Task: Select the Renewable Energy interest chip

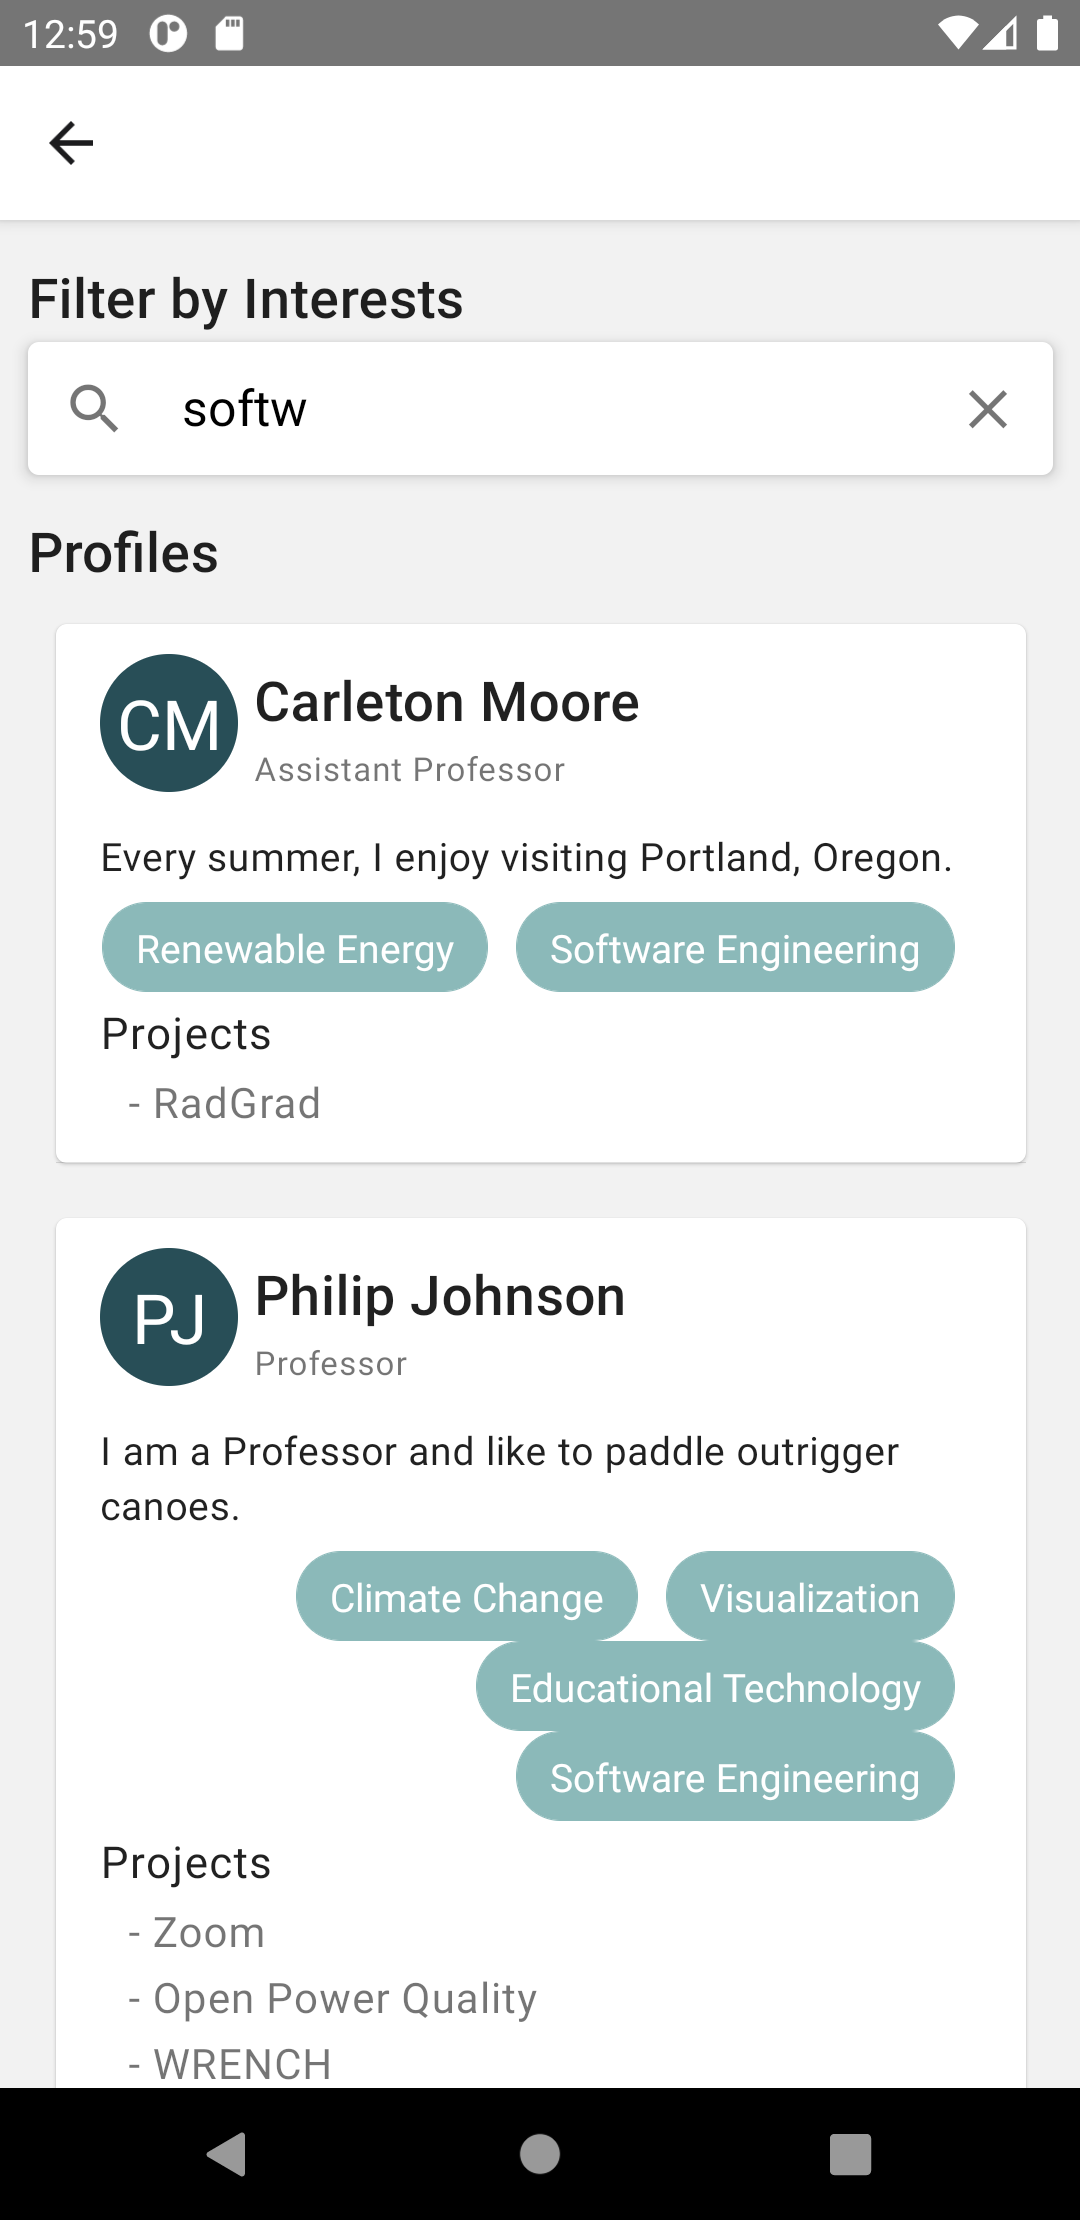Action: click(295, 948)
